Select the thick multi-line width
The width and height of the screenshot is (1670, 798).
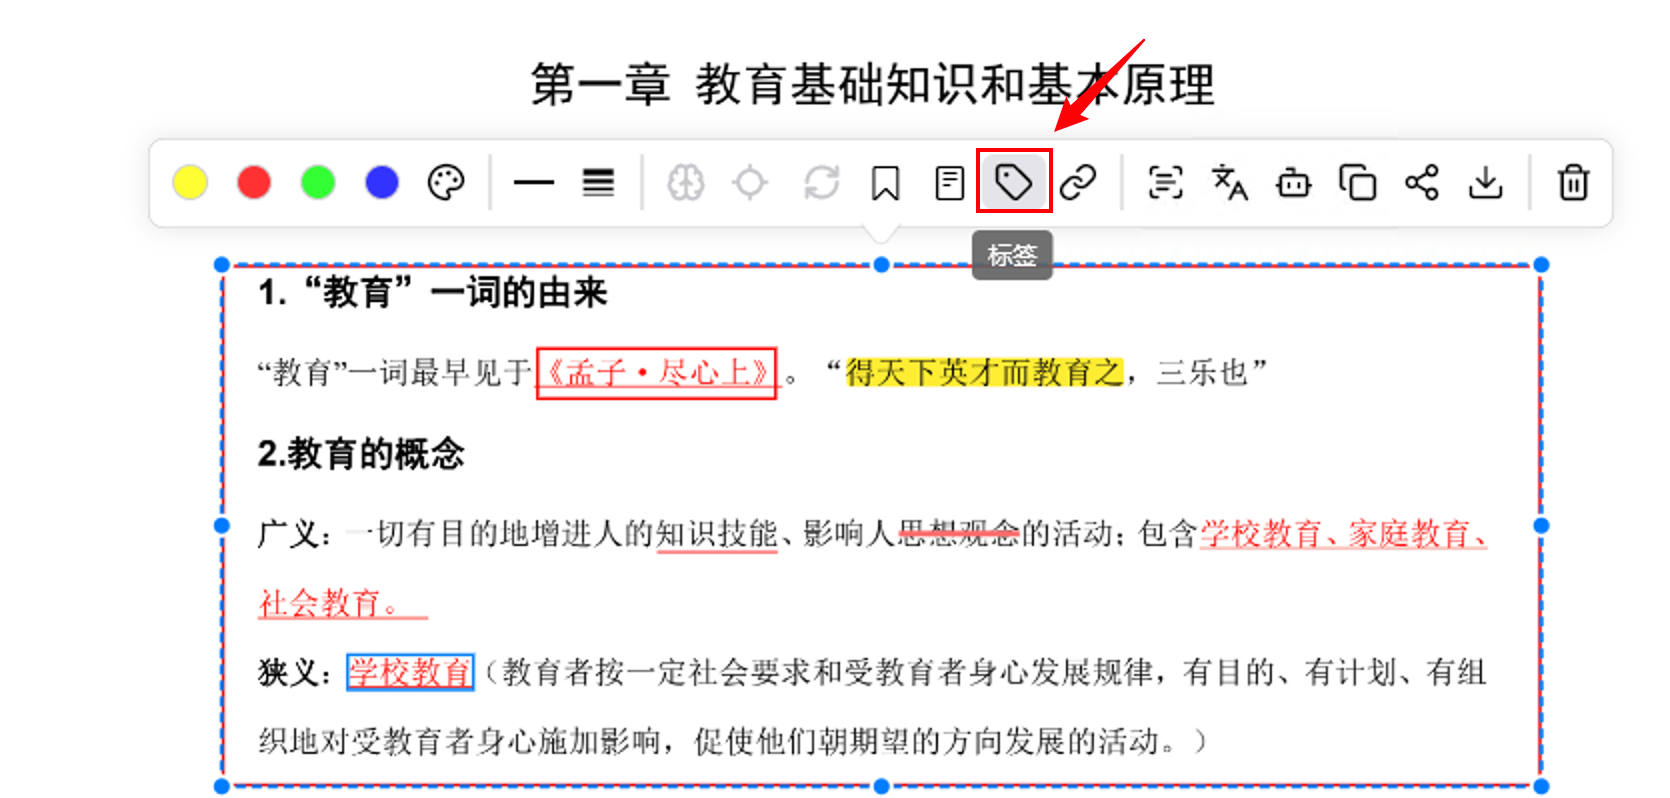(598, 183)
